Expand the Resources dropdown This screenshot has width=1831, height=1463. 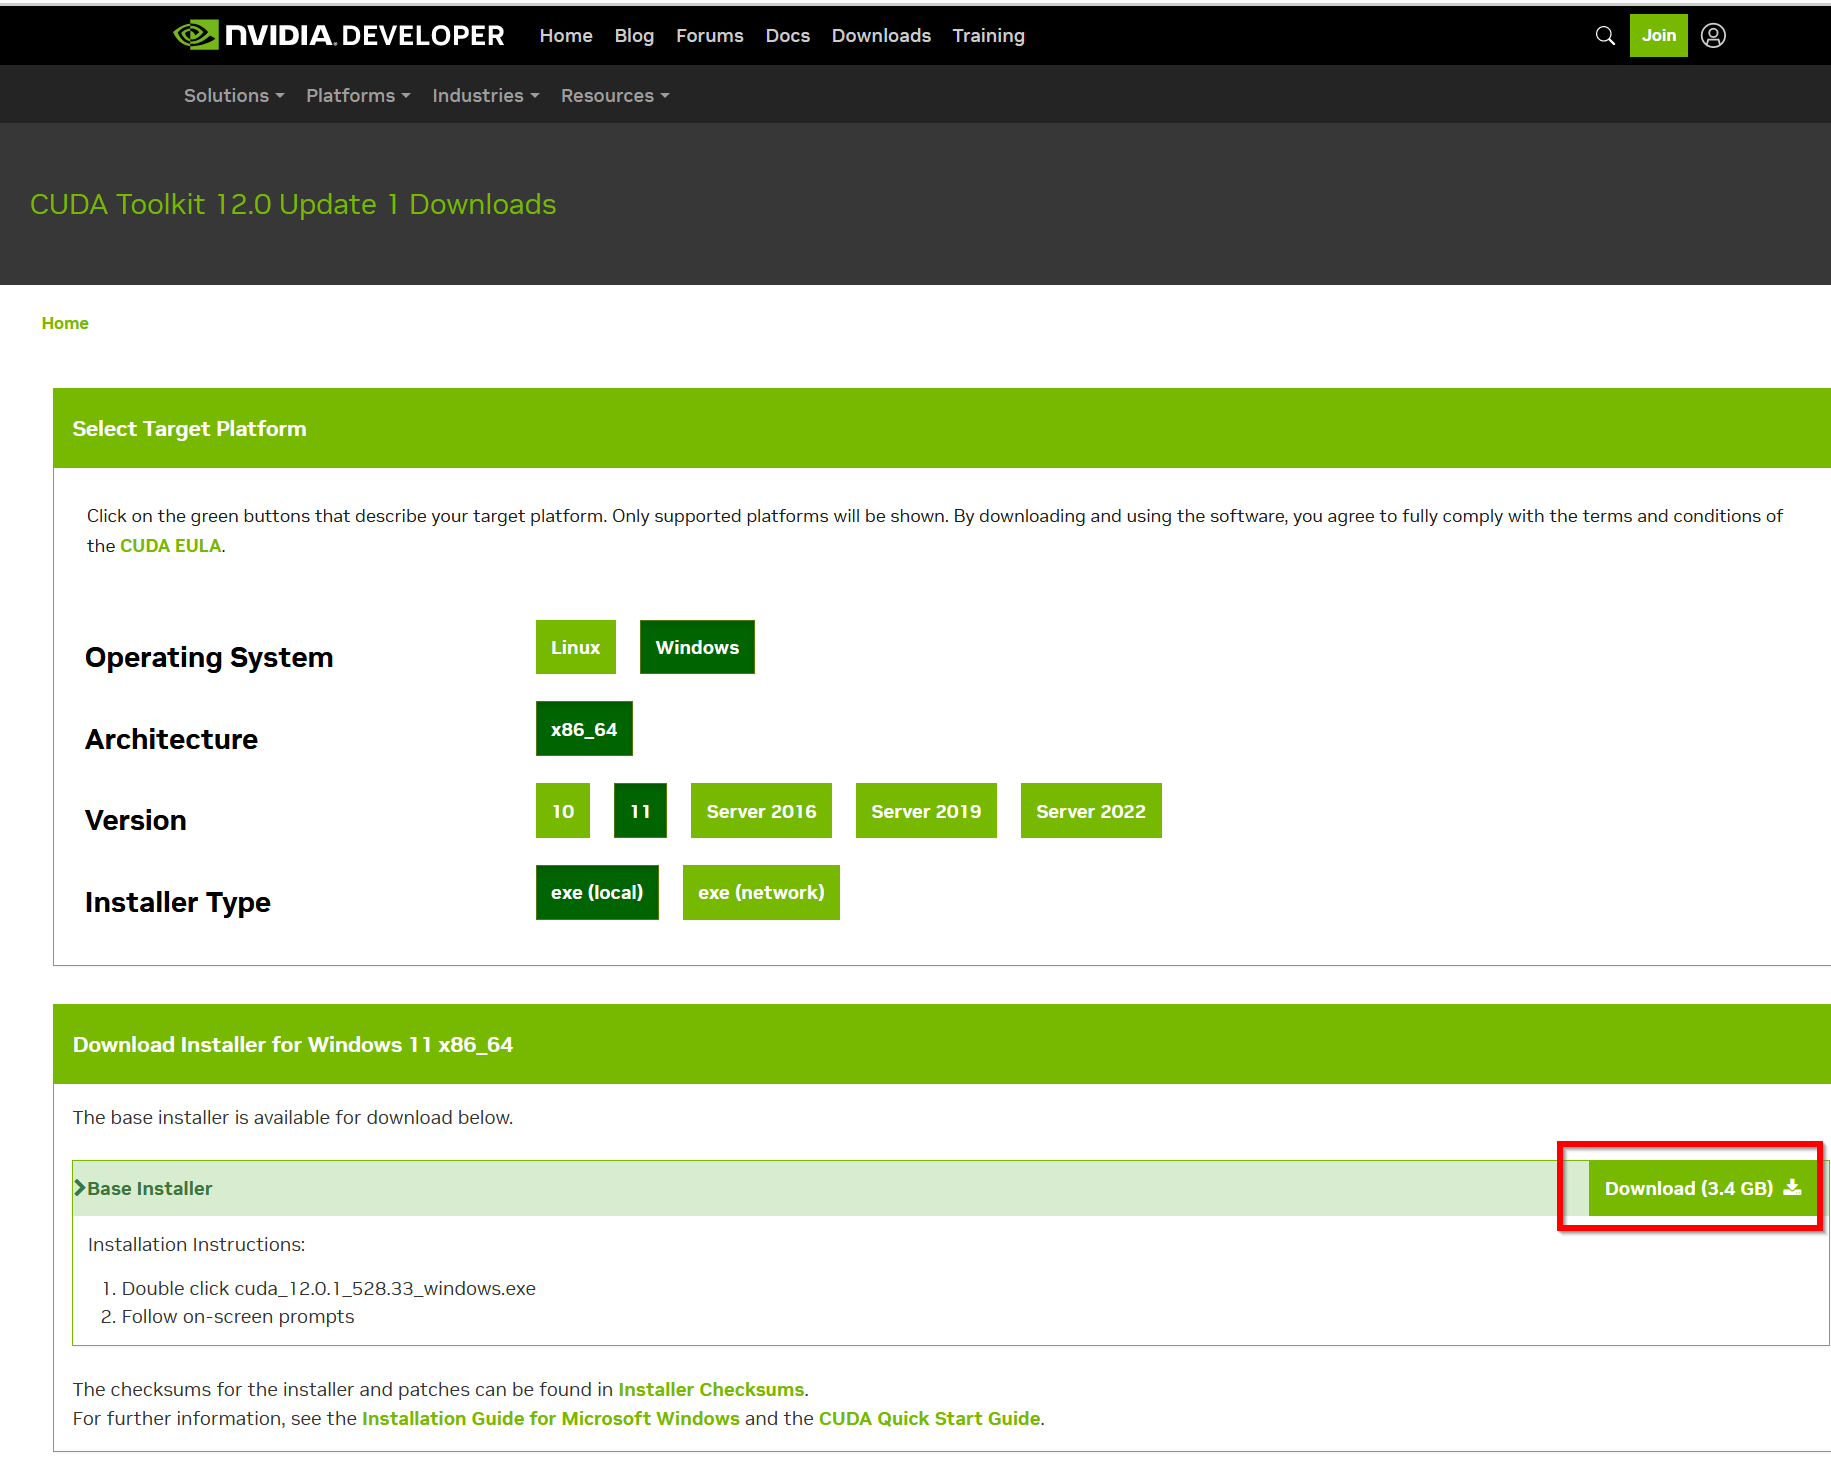pyautogui.click(x=615, y=95)
